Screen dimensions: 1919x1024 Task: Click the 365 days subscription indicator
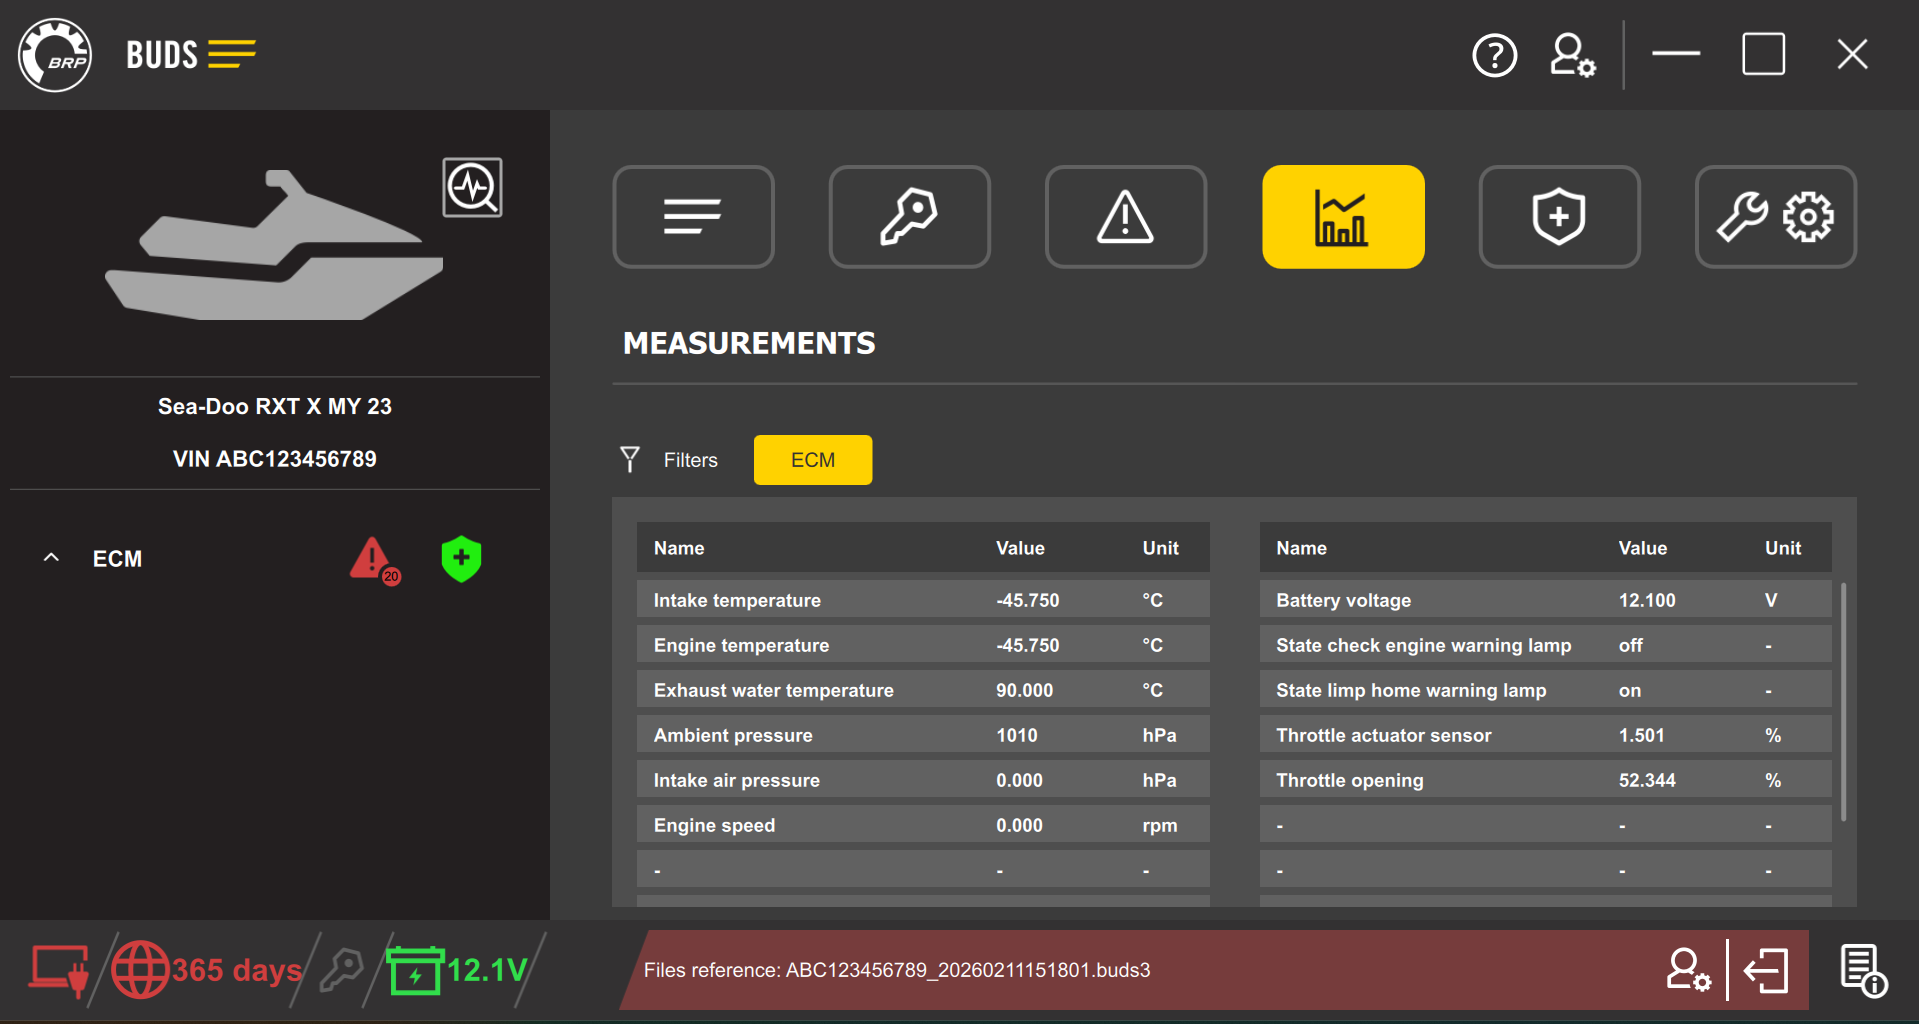[207, 969]
